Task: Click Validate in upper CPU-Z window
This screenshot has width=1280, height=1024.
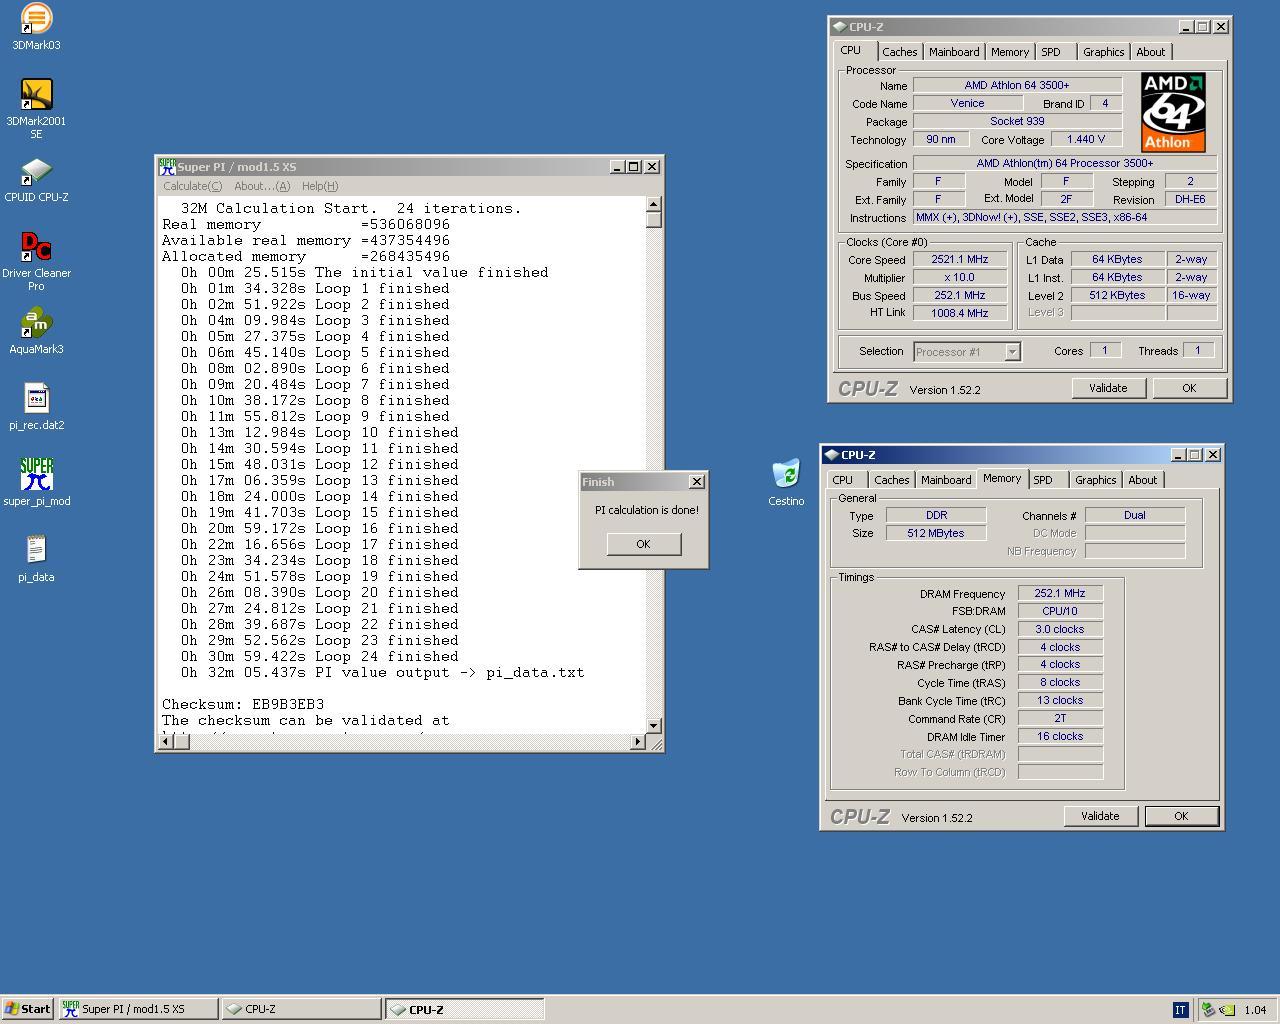Action: 1108,388
